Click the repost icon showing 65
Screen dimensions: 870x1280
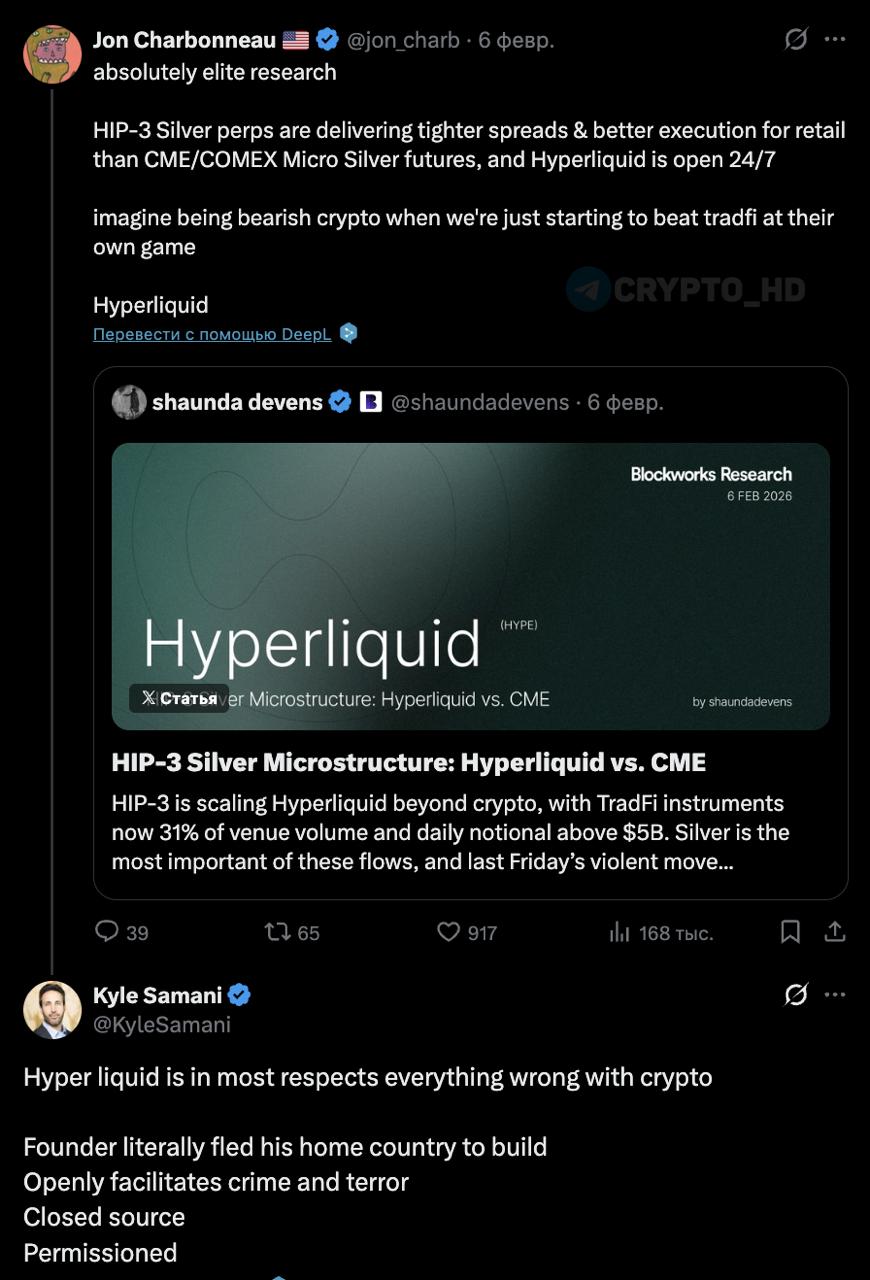(277, 932)
